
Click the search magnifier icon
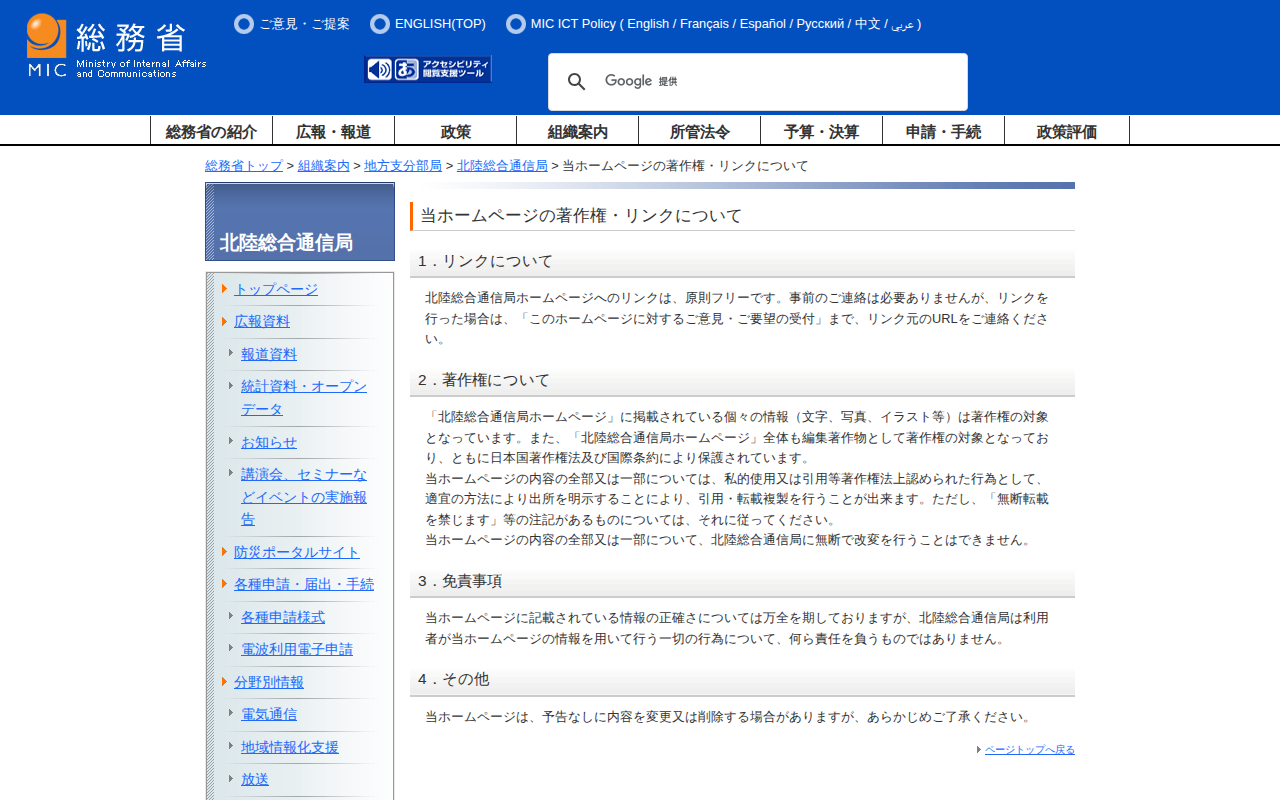click(577, 82)
